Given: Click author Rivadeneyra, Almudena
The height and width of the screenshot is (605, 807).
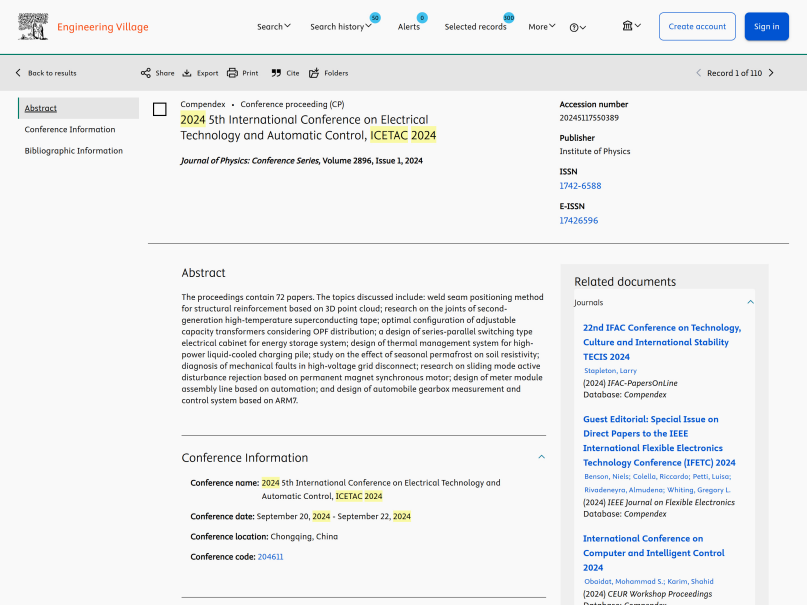Looking at the screenshot, I should point(624,490).
